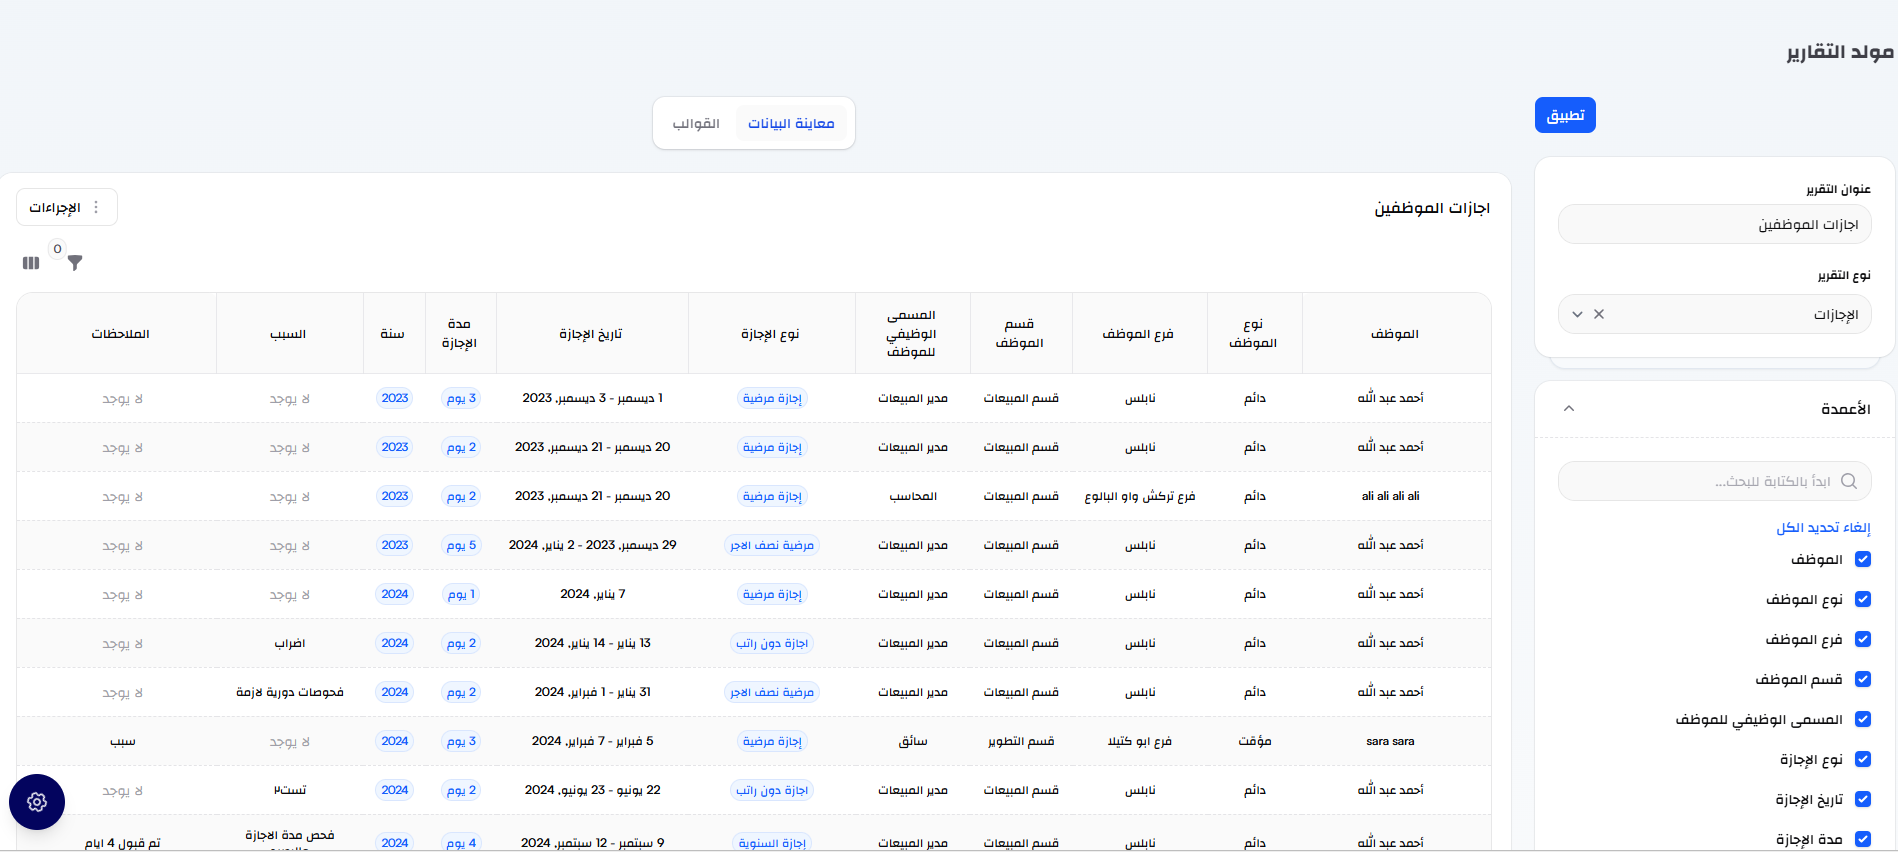The width and height of the screenshot is (1898, 852).
Task: Uncheck the مدة الإجازة column checkbox
Action: (1863, 839)
